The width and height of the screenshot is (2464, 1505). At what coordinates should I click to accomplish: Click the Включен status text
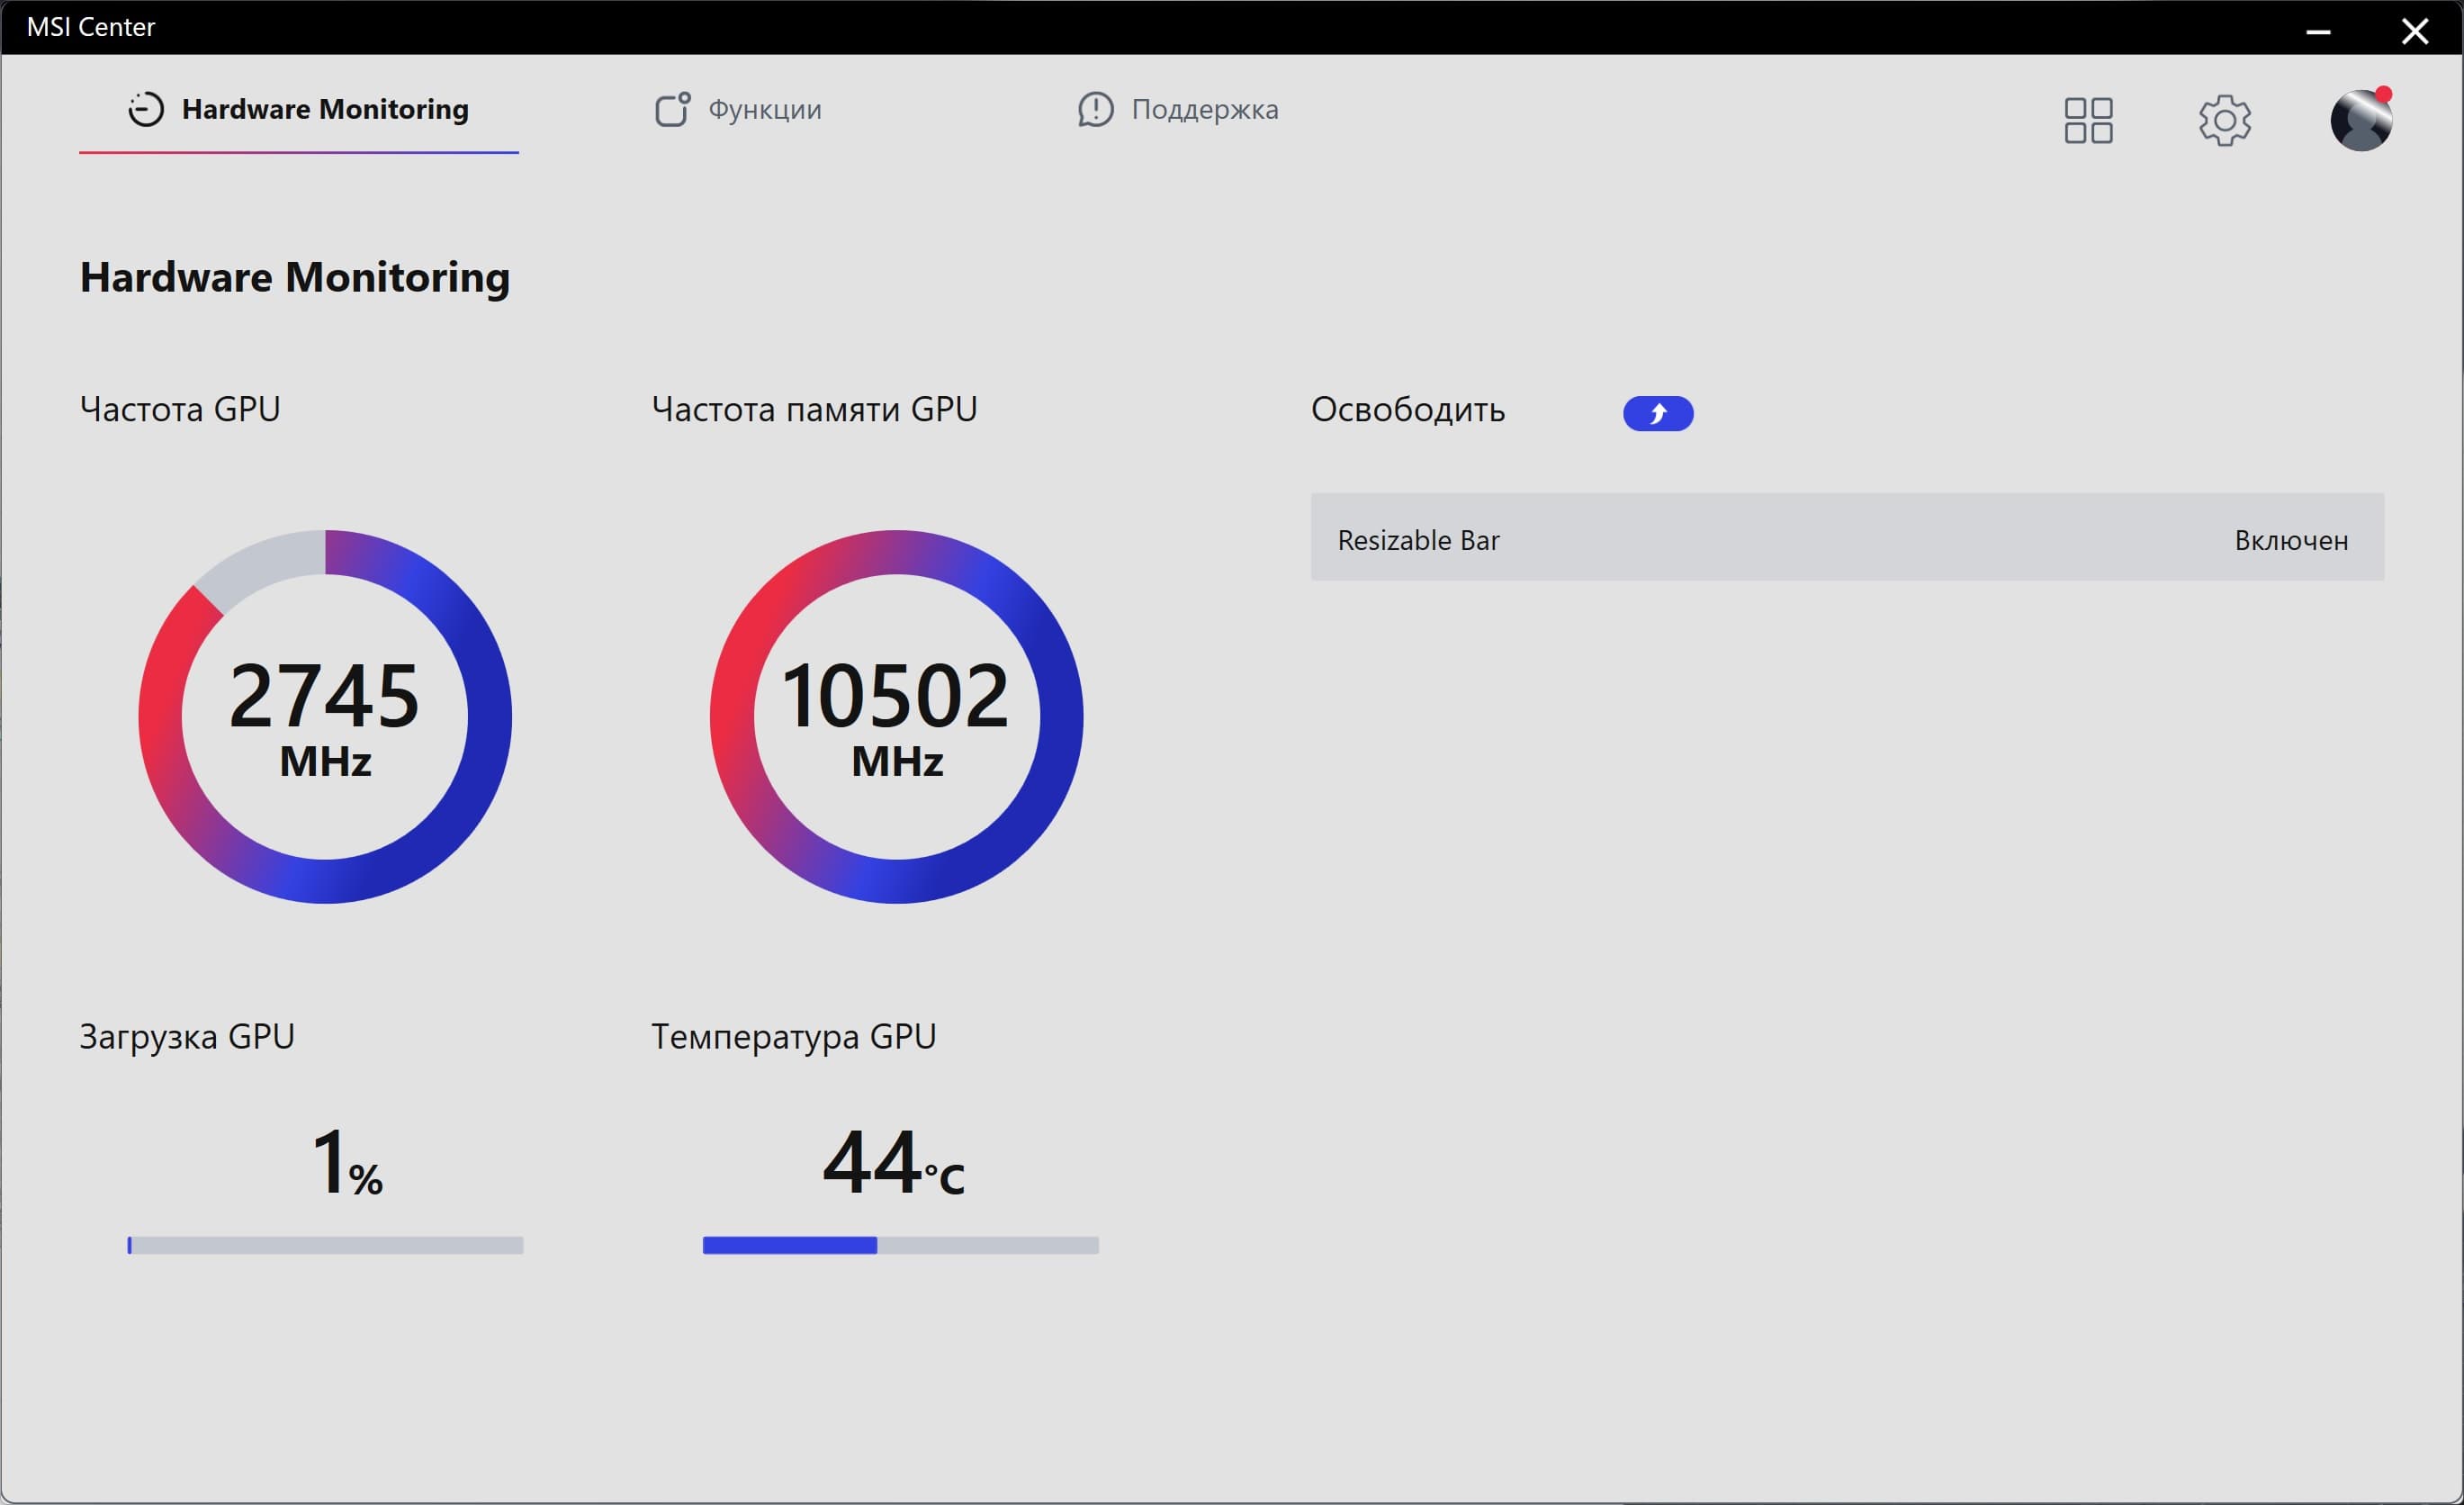2290,541
